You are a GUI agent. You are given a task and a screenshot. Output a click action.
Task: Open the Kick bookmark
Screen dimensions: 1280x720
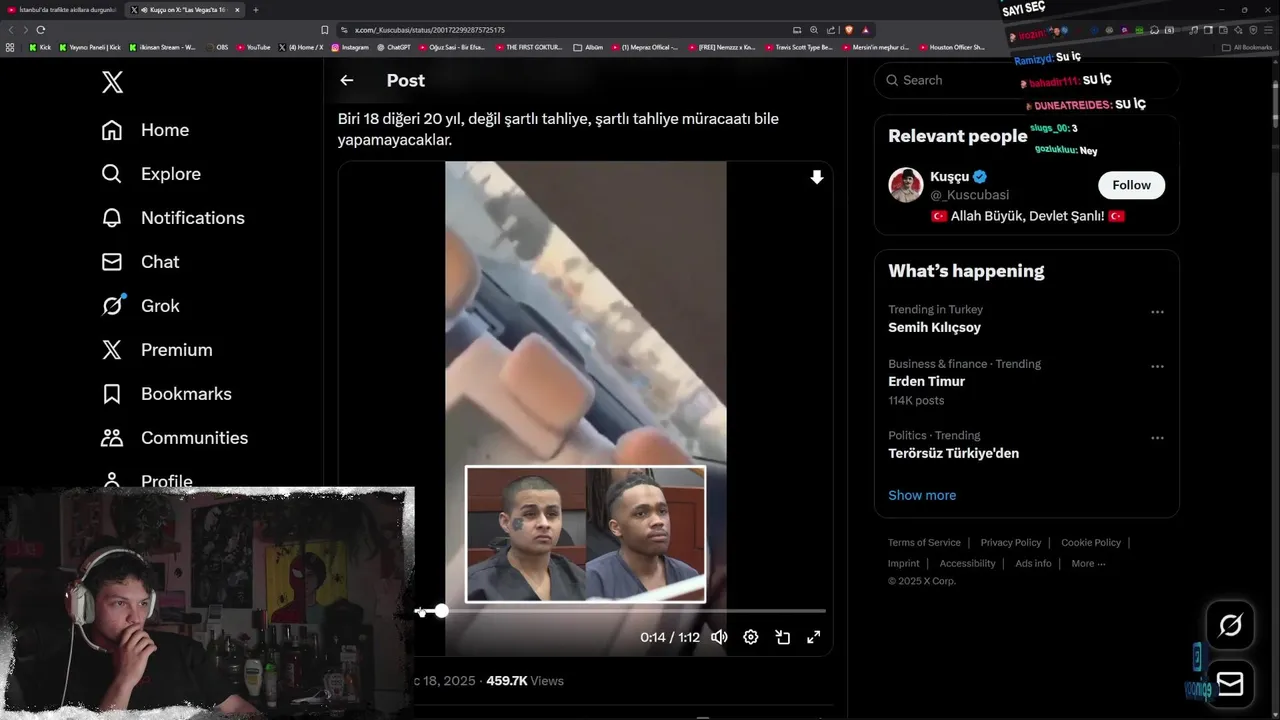pos(40,47)
